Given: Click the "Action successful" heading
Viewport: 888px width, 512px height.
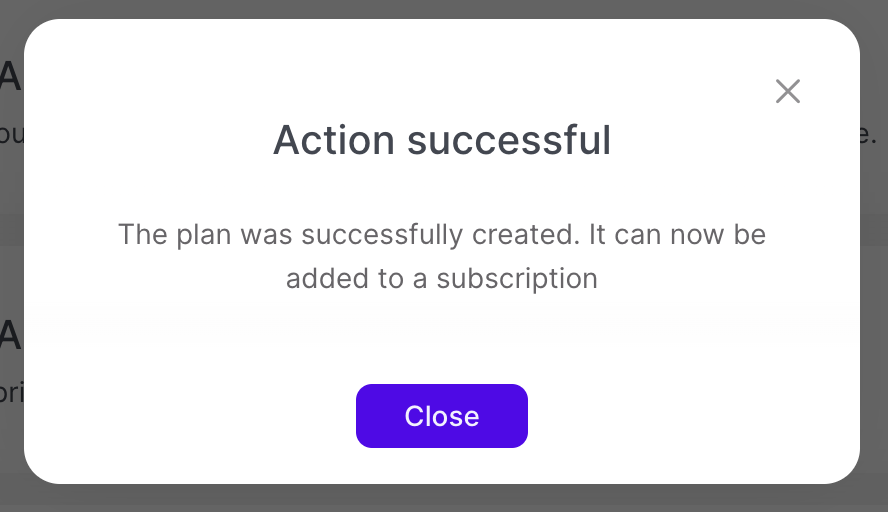Looking at the screenshot, I should [442, 141].
